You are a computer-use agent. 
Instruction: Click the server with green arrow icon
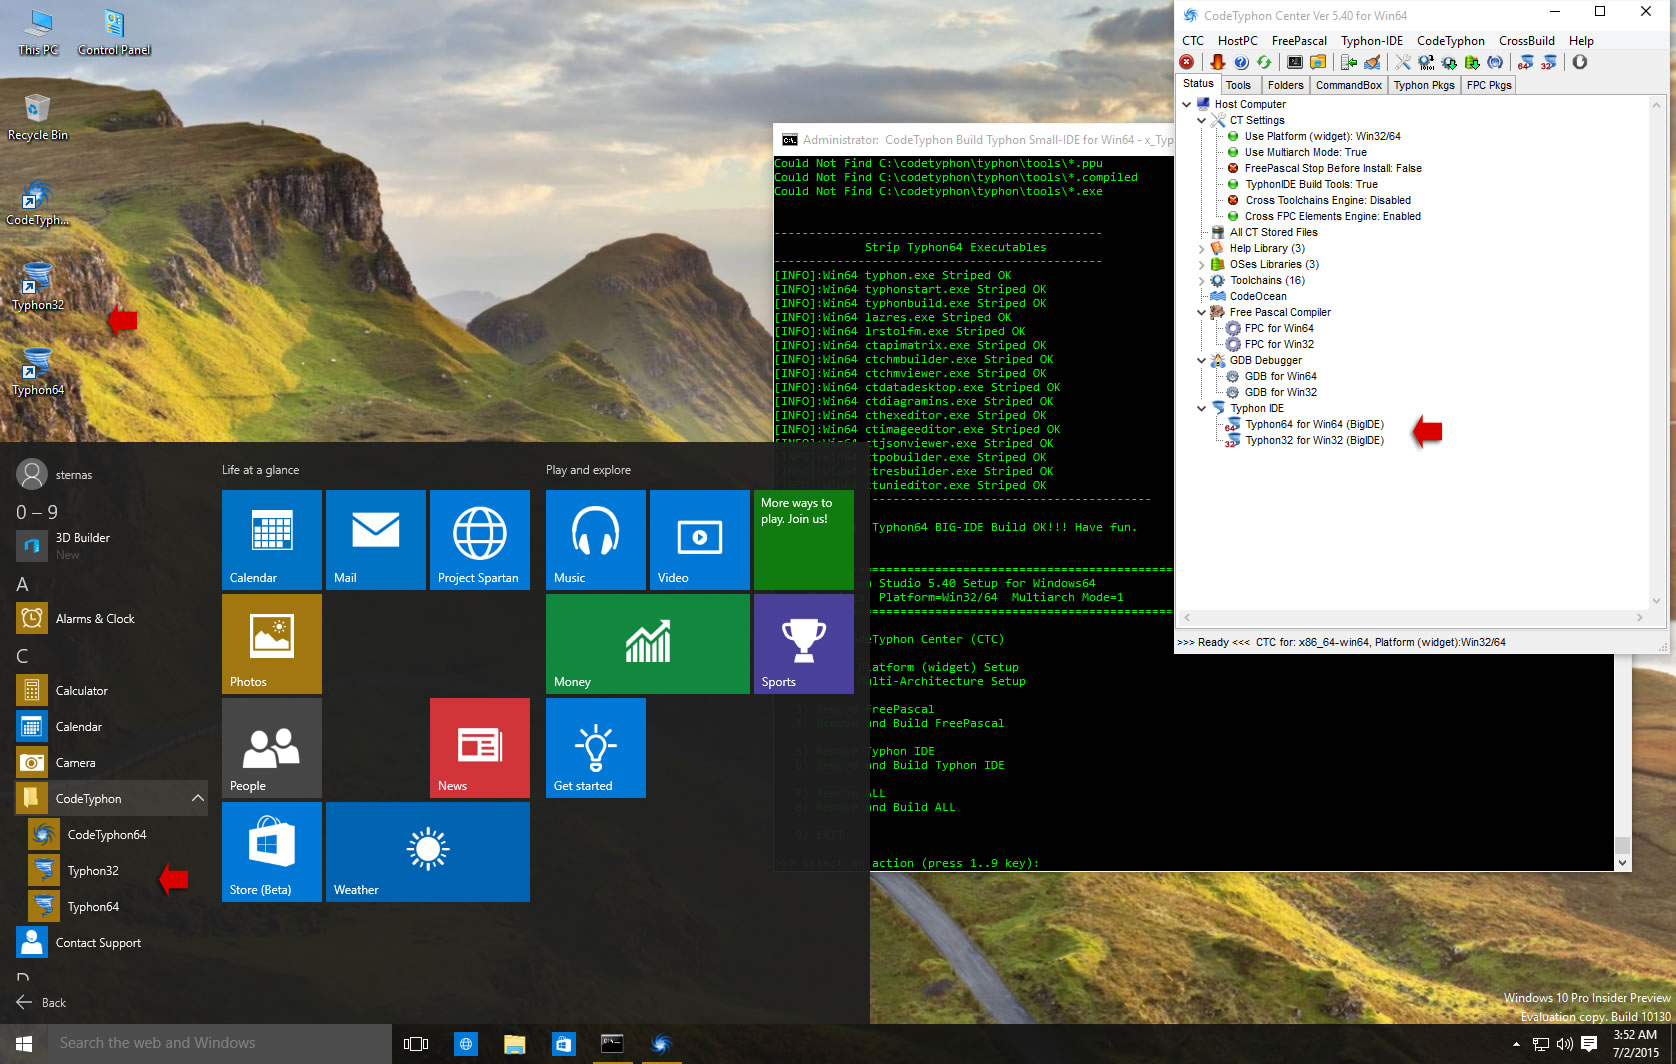(x=1349, y=62)
